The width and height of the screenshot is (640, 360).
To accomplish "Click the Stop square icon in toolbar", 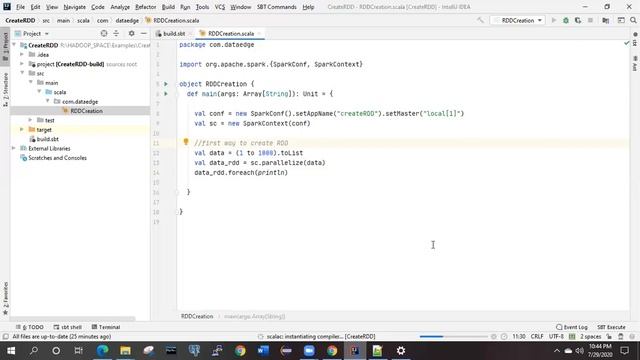I will (590, 20).
